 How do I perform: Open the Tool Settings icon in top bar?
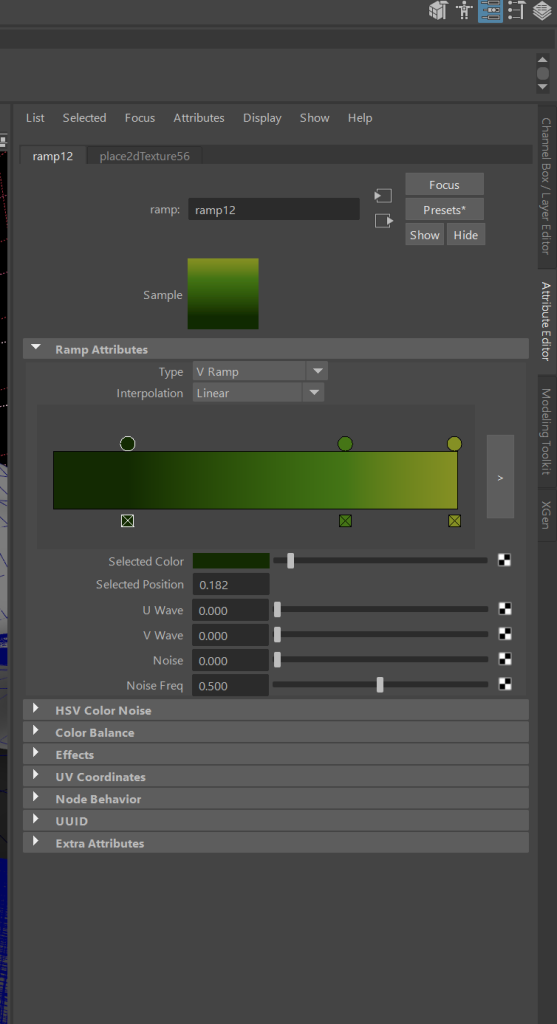pos(517,10)
